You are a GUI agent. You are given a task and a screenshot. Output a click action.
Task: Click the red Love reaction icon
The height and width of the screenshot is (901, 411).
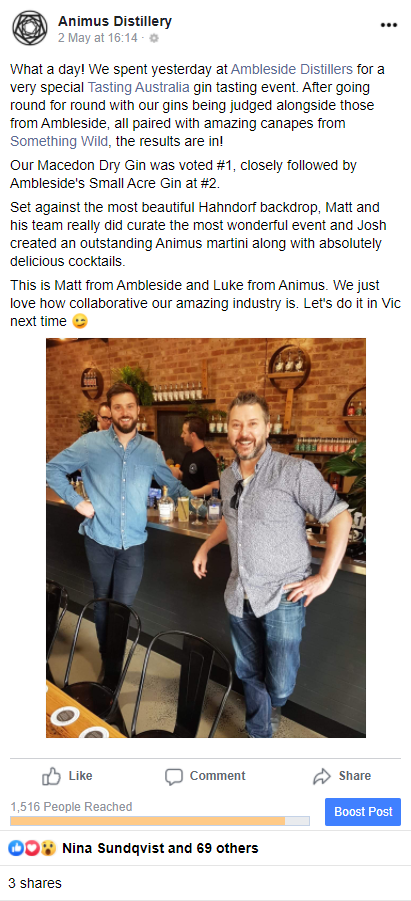click(31, 848)
